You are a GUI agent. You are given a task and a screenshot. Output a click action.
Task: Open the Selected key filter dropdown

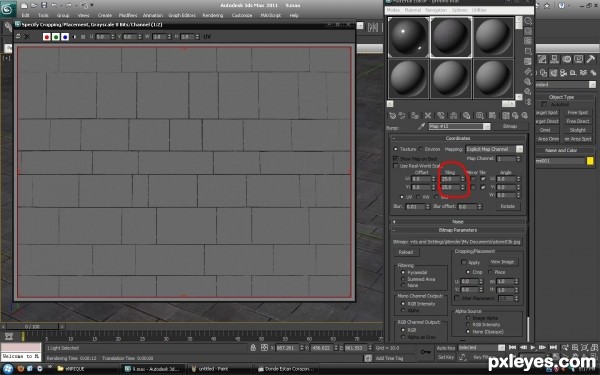tap(501, 347)
